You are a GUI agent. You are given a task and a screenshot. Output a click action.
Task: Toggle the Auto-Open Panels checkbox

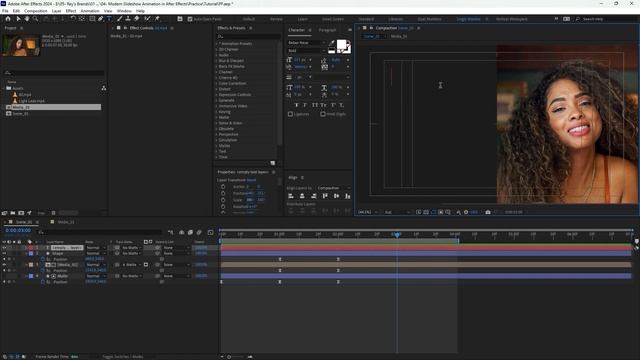[x=190, y=19]
